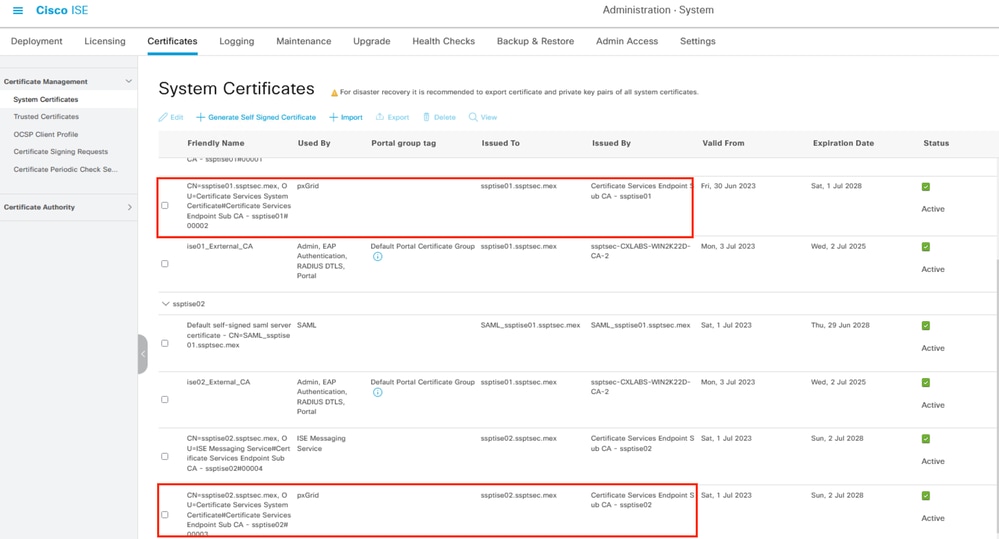Click info icon in ise02_External_CA row
Viewport: 999px width, 539px height.
click(x=378, y=392)
